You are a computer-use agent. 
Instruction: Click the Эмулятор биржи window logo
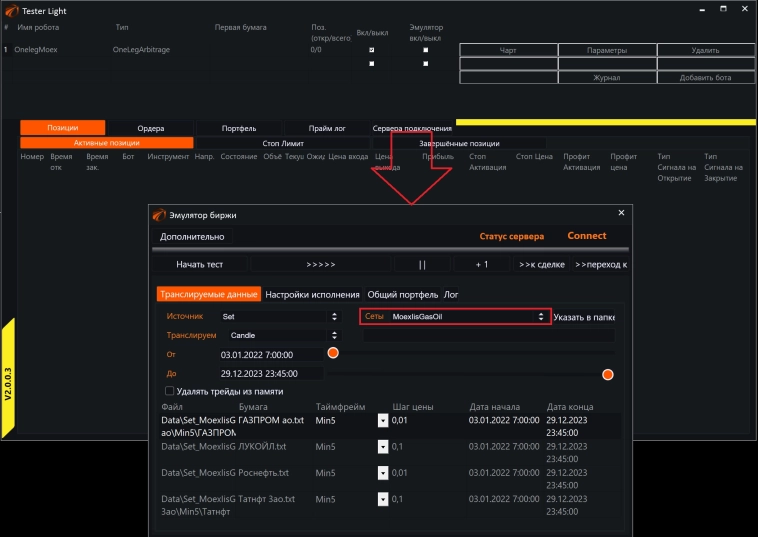(158, 214)
